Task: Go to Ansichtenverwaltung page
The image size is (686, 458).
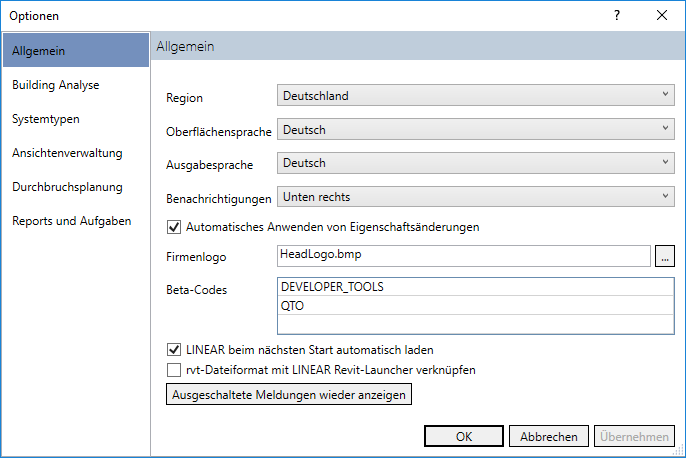Action: (x=76, y=153)
